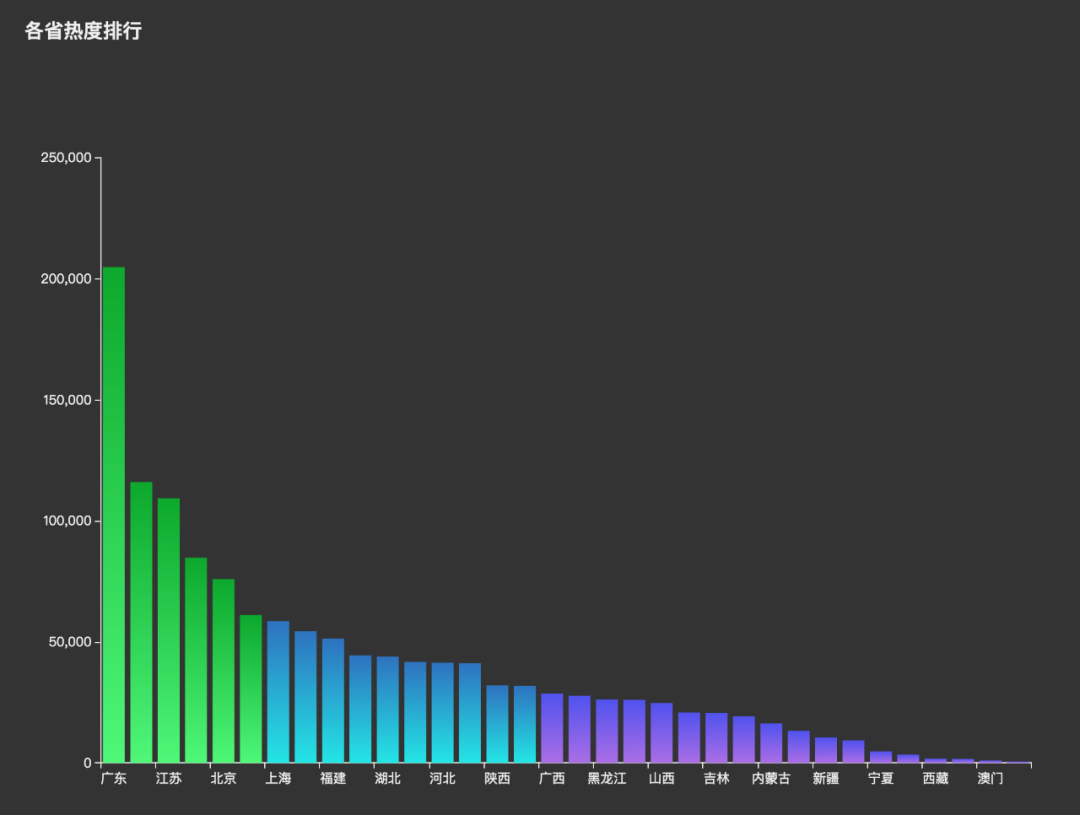Click the 山西 axis label

pos(661,778)
